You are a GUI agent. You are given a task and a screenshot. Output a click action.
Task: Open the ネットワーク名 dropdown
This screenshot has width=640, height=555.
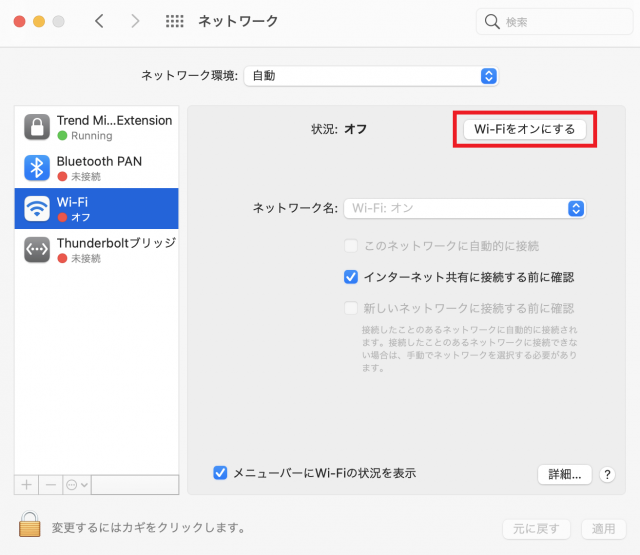[x=465, y=209]
